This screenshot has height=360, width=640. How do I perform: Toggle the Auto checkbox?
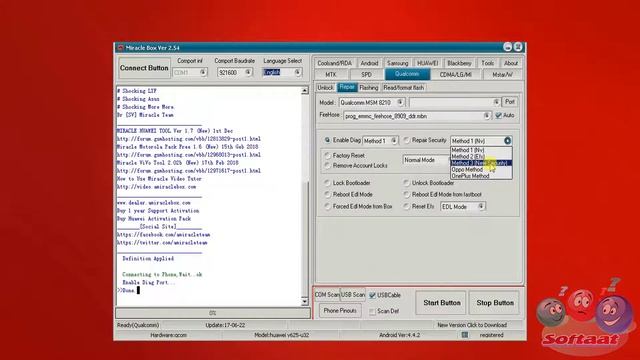tap(498, 116)
